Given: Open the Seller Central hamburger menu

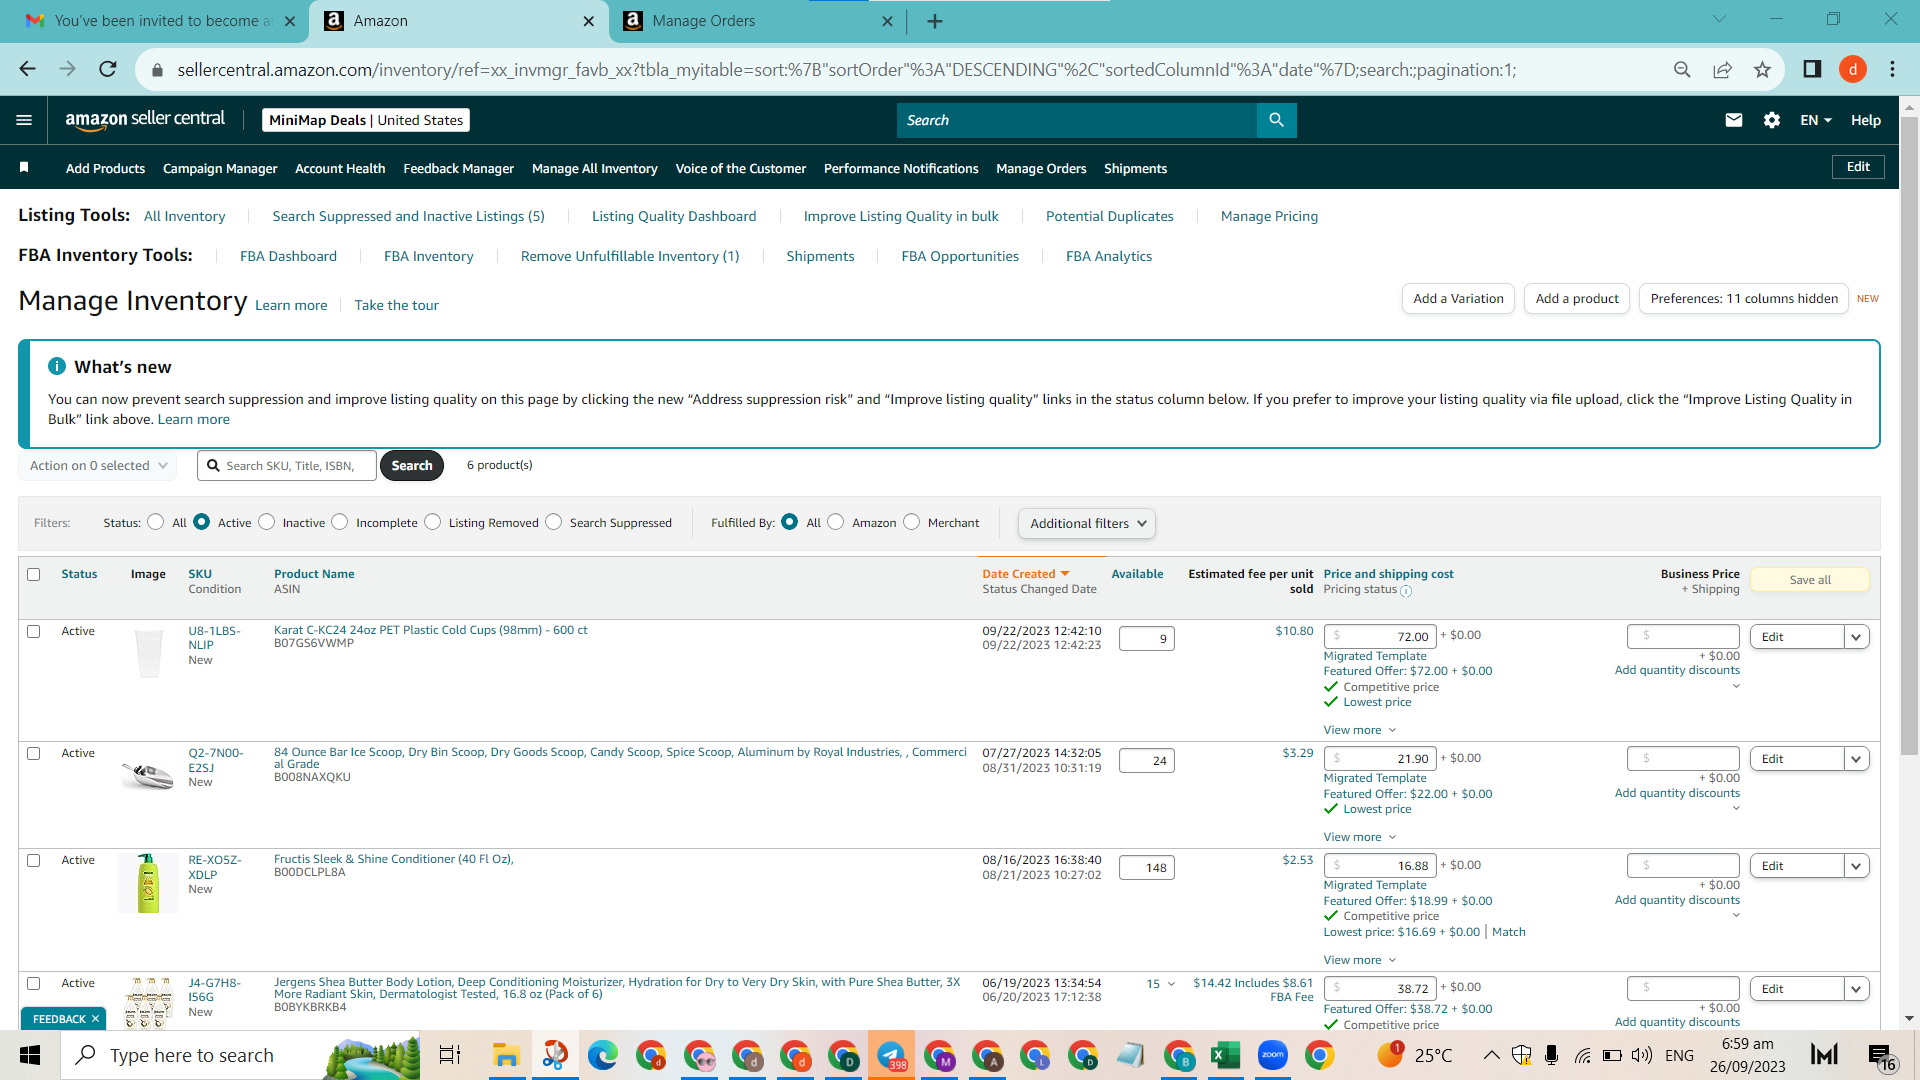Looking at the screenshot, I should 24,120.
